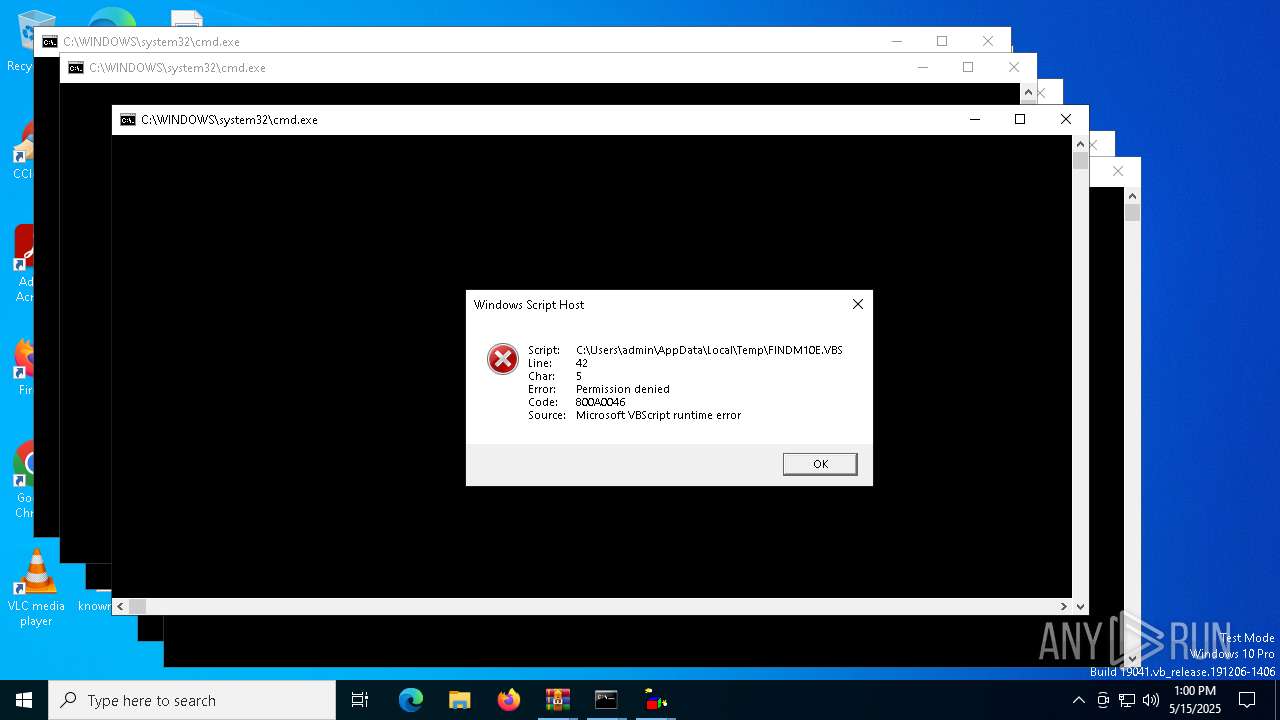Click OK in Windows Script Host dialog
1280x720 pixels.
pyautogui.click(x=820, y=464)
